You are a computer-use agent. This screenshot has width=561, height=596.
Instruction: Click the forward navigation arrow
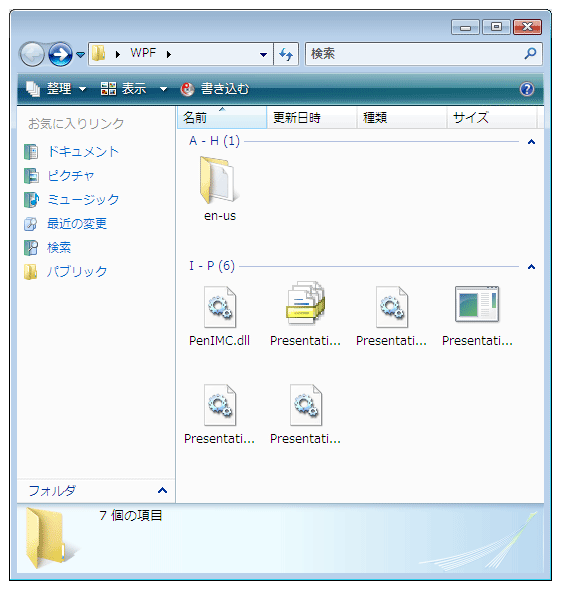click(60, 54)
